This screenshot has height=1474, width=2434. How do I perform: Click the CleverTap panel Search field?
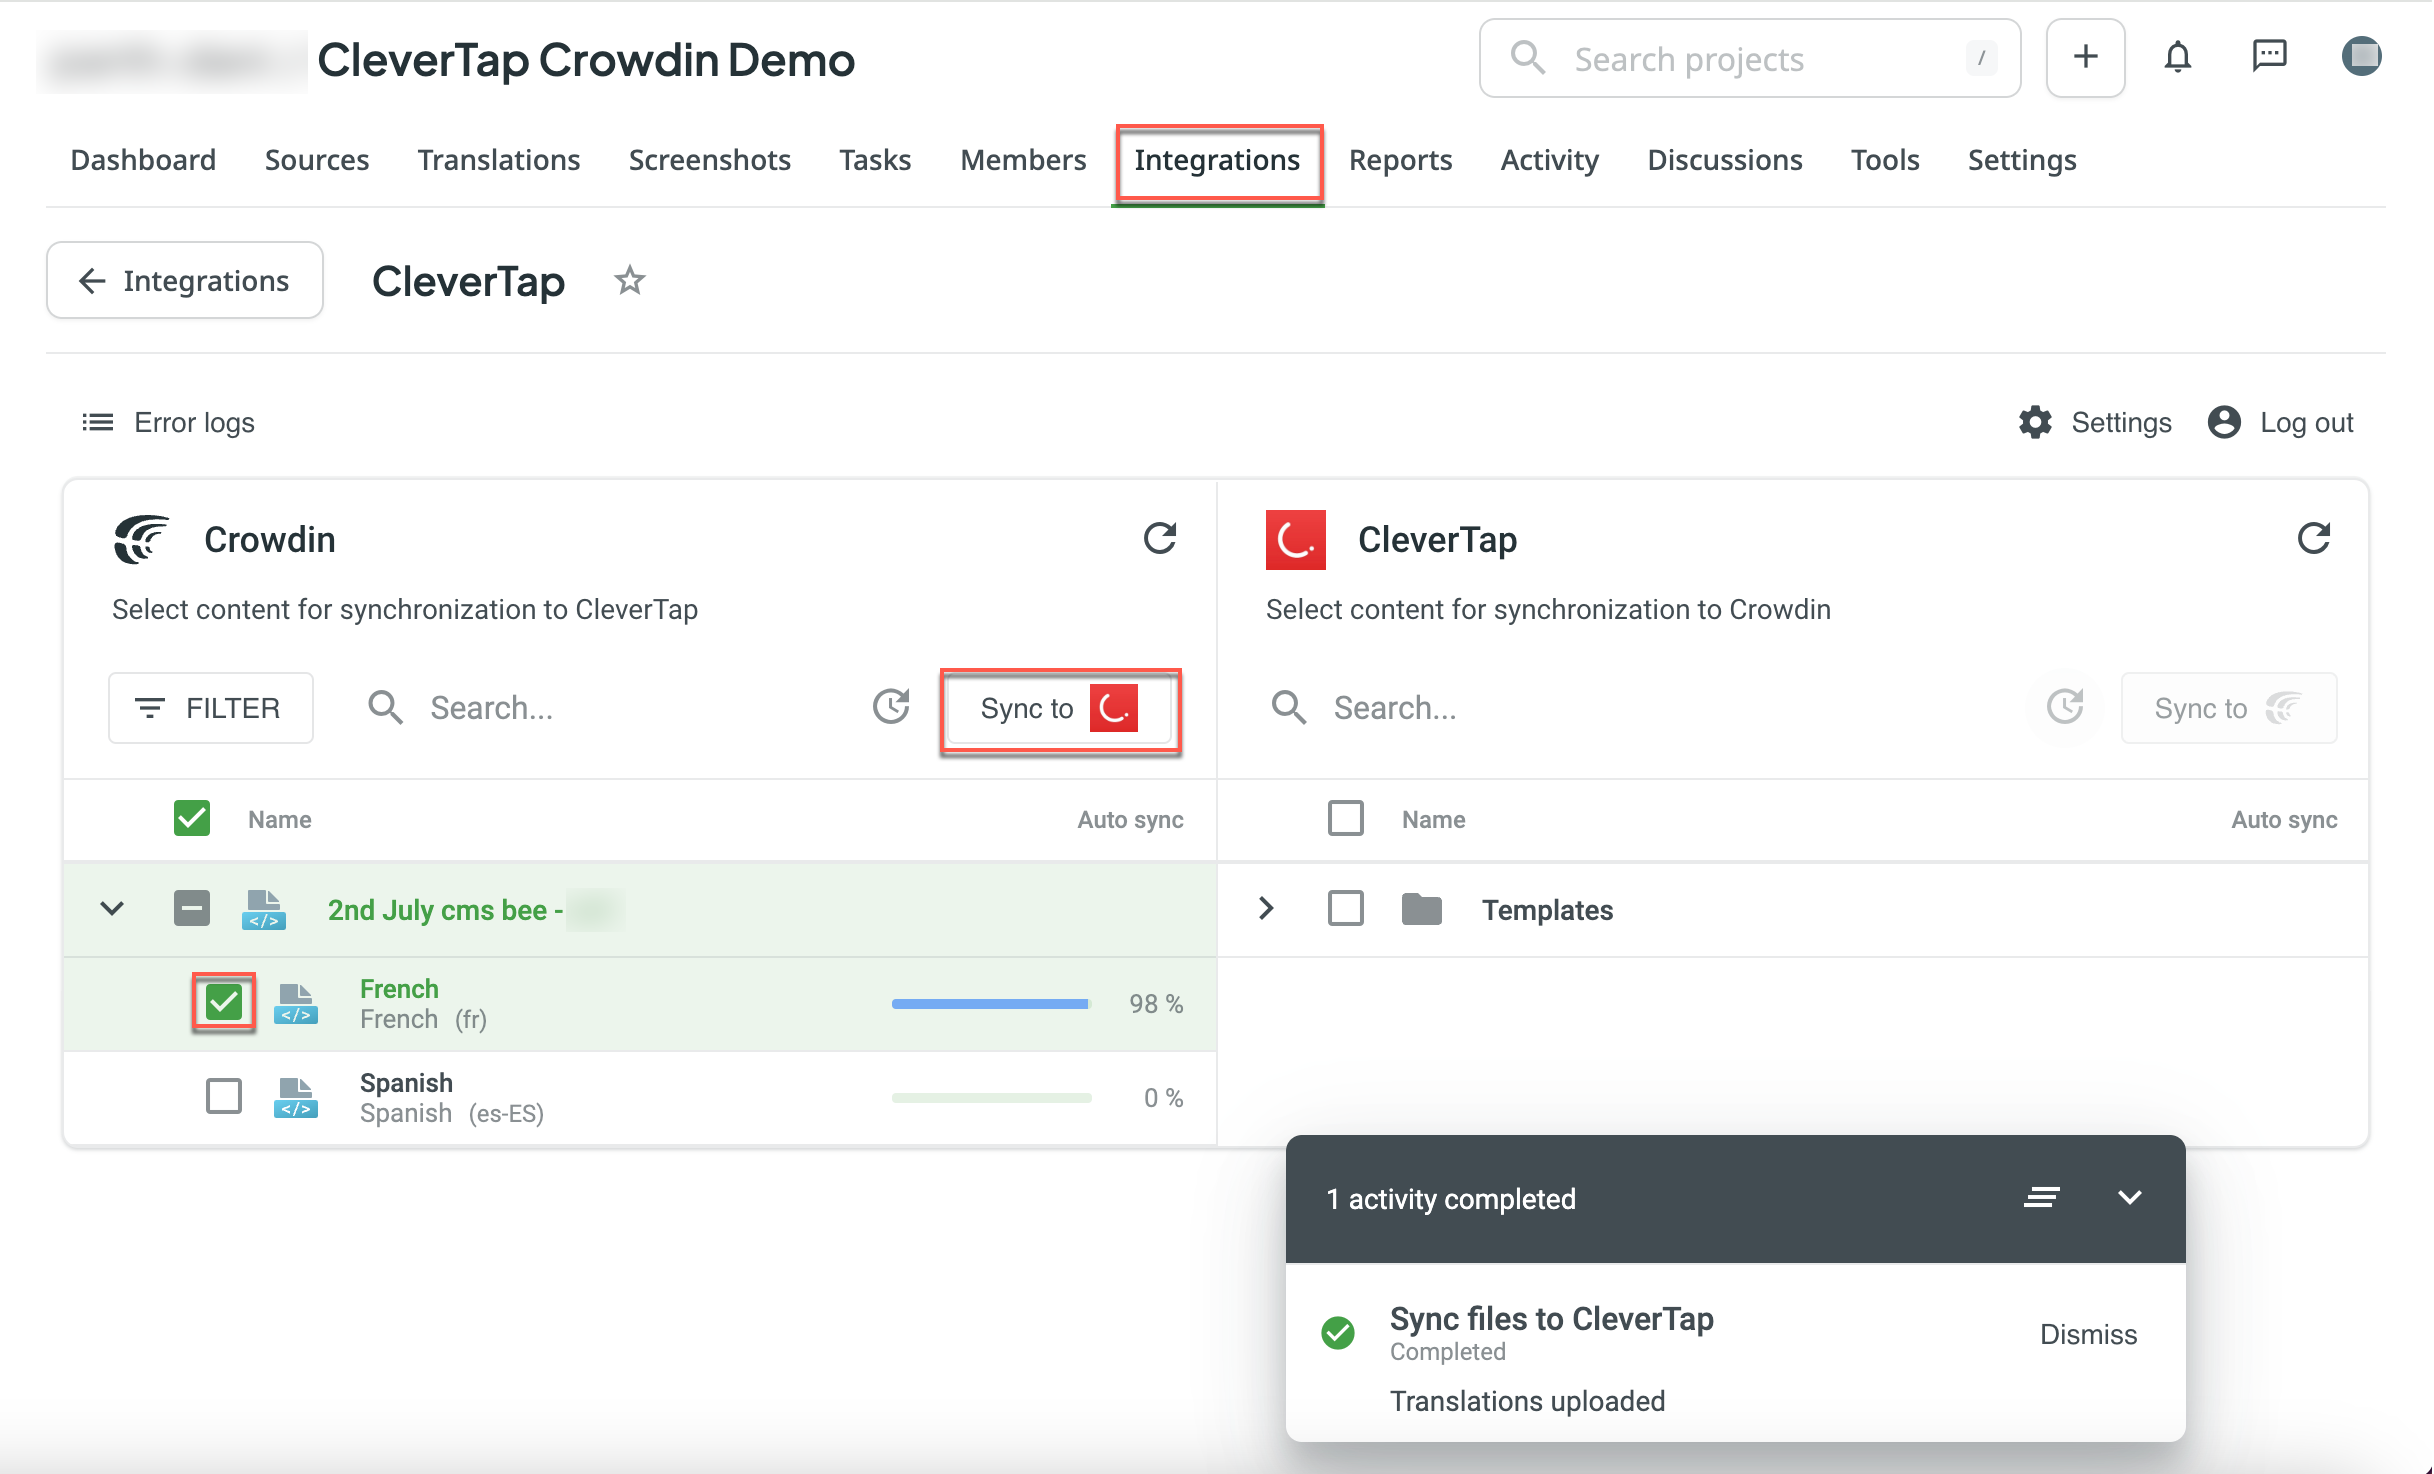click(1640, 708)
